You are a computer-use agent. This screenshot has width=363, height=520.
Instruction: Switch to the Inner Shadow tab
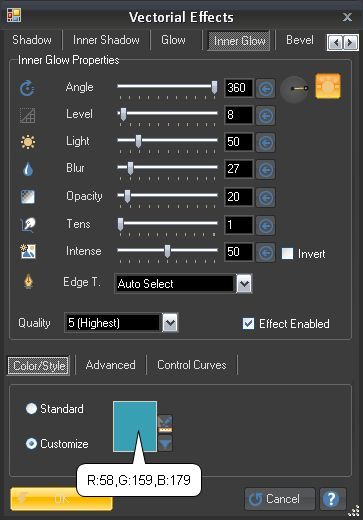pyautogui.click(x=106, y=40)
